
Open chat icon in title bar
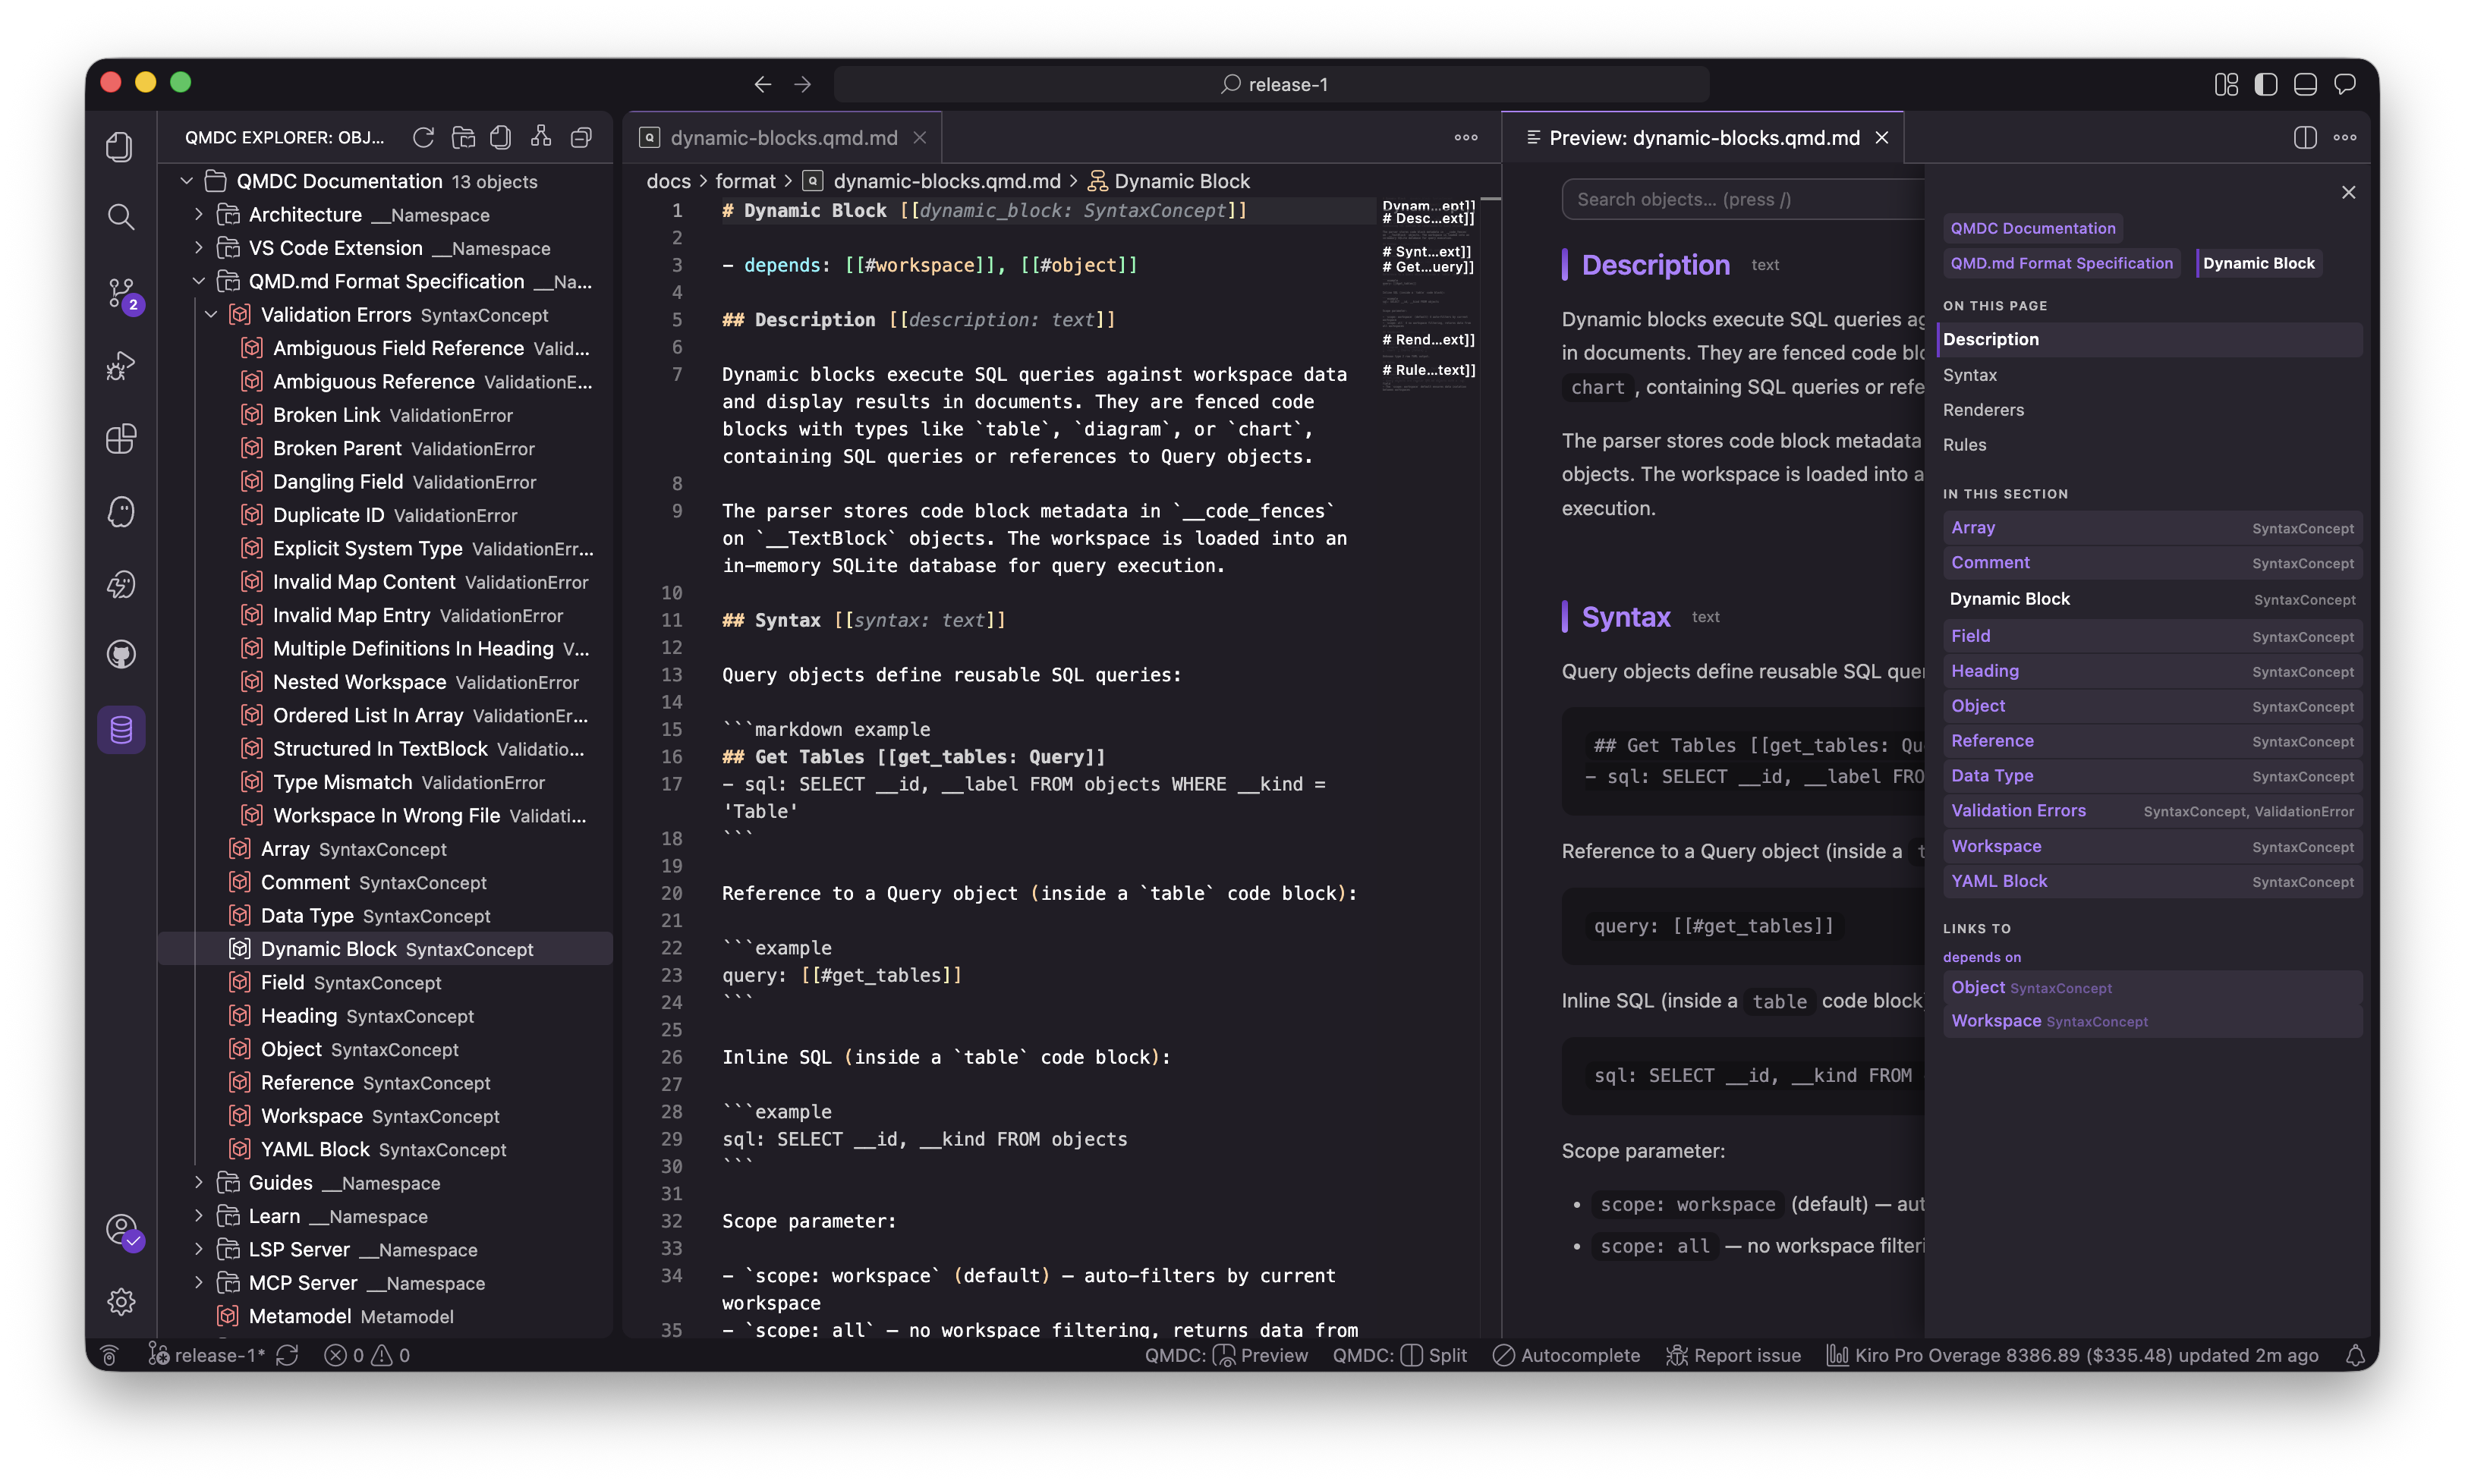click(x=2345, y=84)
